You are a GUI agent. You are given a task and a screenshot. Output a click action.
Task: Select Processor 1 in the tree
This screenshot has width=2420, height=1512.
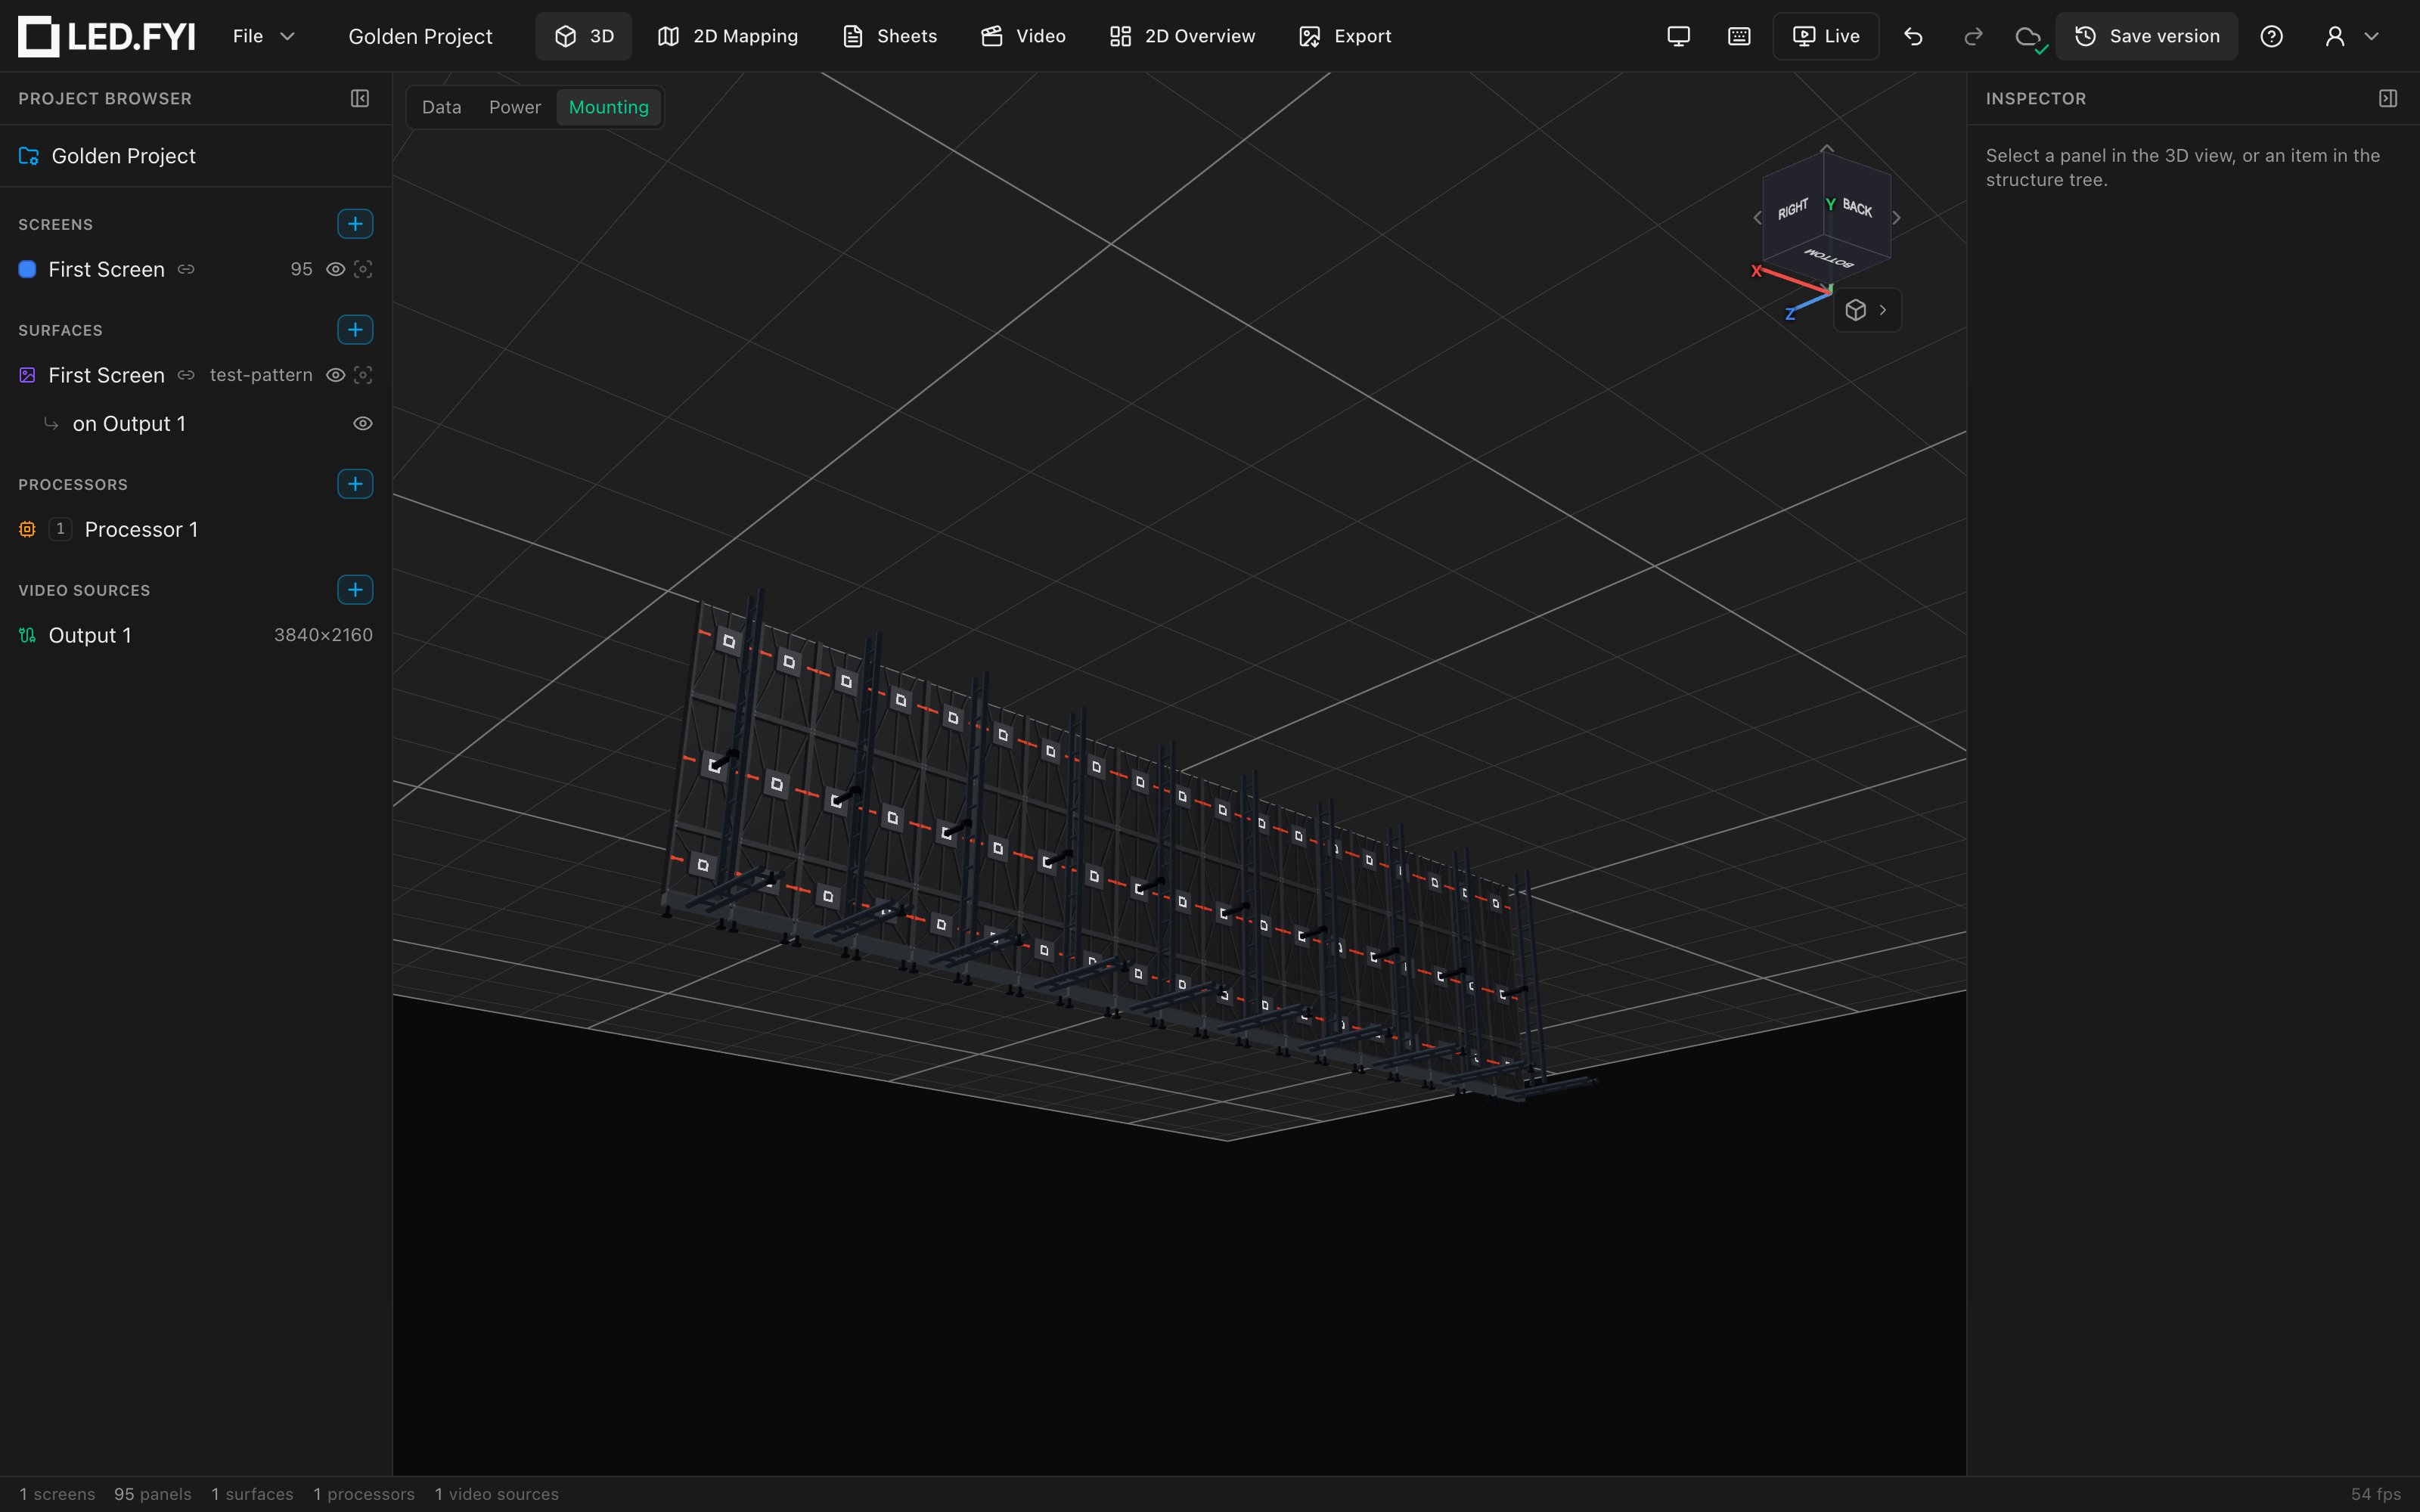tap(196, 529)
